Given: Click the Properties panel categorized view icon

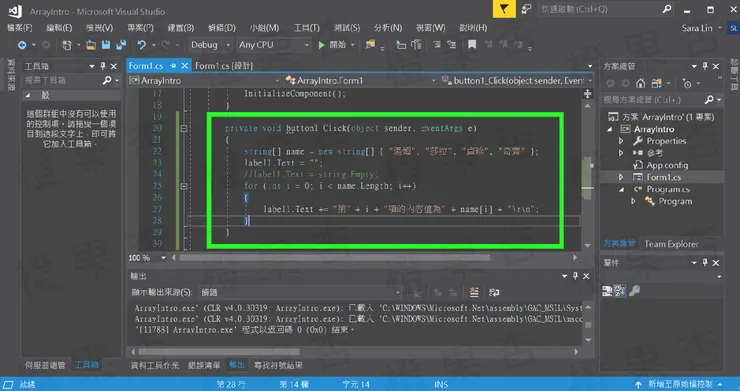Looking at the screenshot, I should (x=607, y=291).
